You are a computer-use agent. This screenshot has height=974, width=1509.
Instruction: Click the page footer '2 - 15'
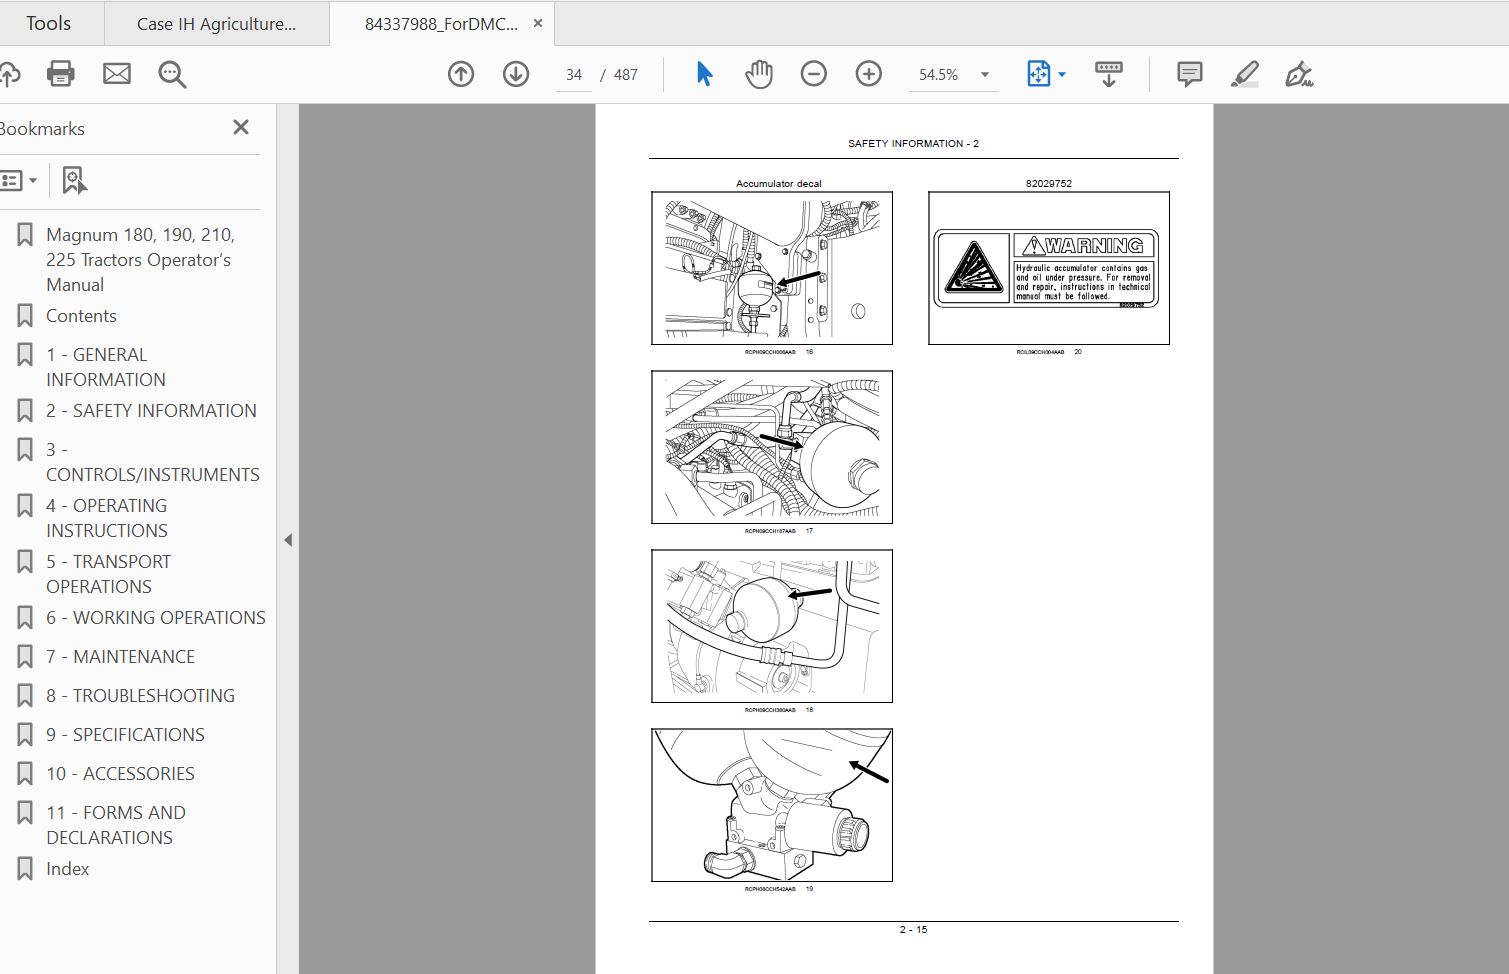pos(913,930)
